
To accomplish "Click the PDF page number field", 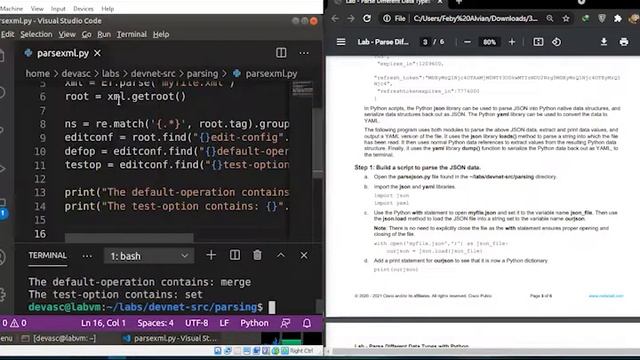I will click(425, 42).
